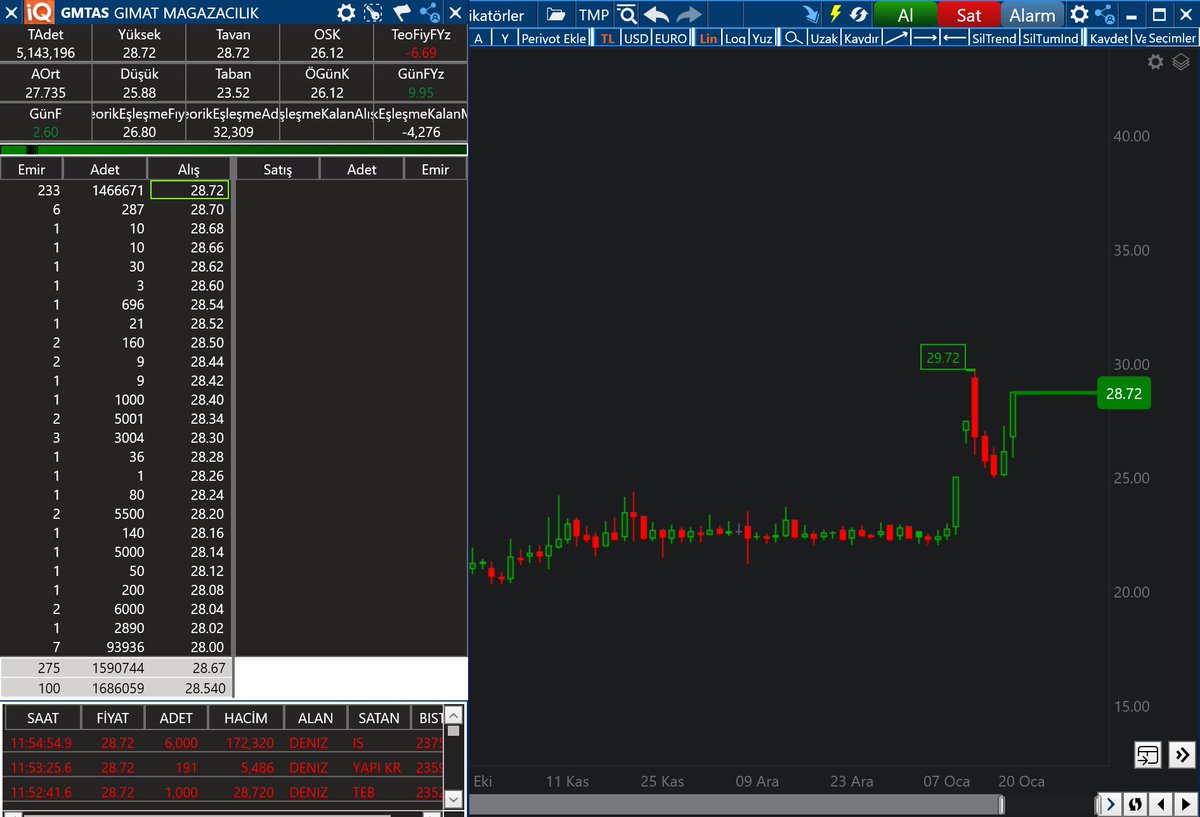The height and width of the screenshot is (817, 1200).
Task: Click the Satış column header
Action: point(277,169)
